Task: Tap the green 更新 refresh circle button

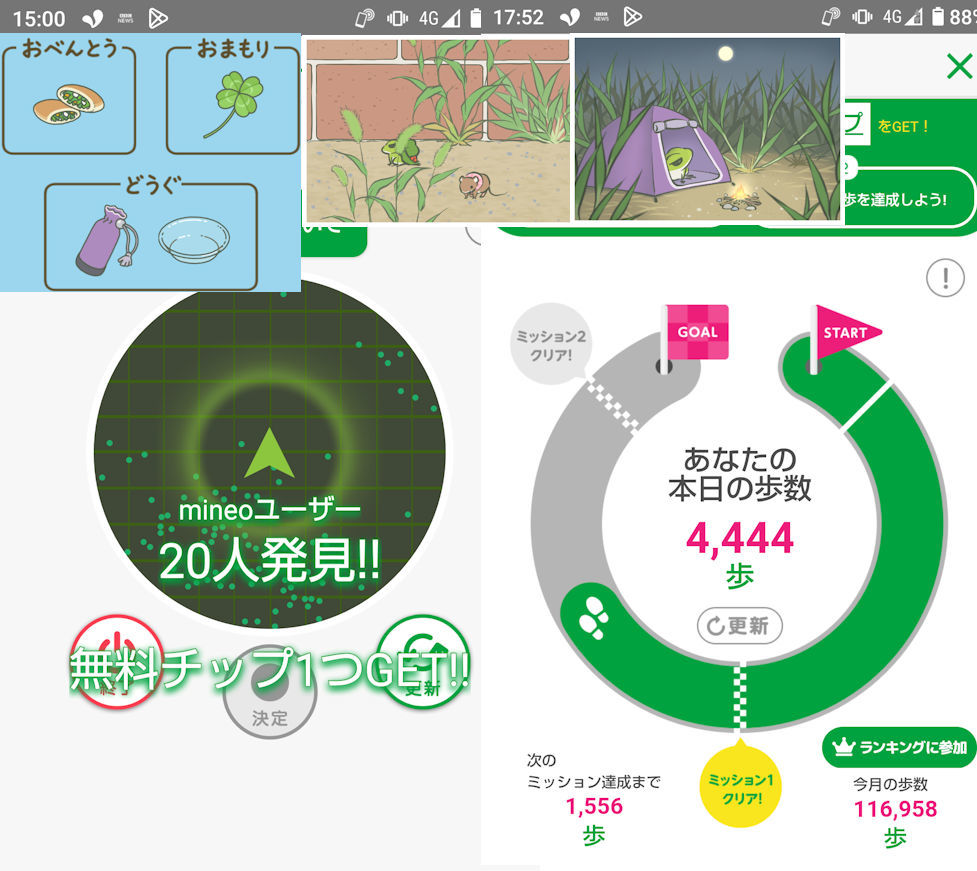Action: coord(423,661)
